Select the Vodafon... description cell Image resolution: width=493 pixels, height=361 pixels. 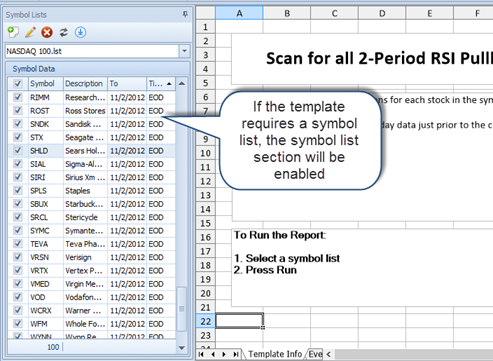[85, 297]
